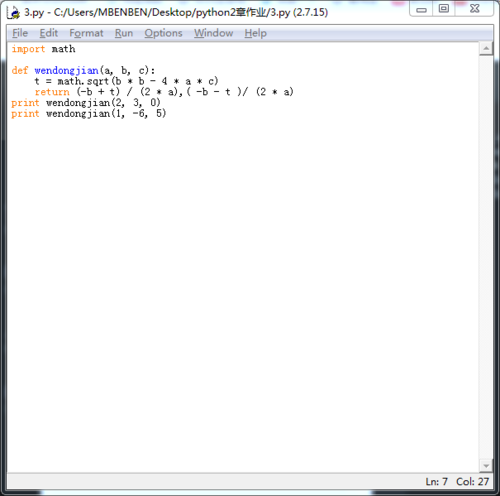Click the return keyword
This screenshot has width=500, height=496.
tap(52, 92)
